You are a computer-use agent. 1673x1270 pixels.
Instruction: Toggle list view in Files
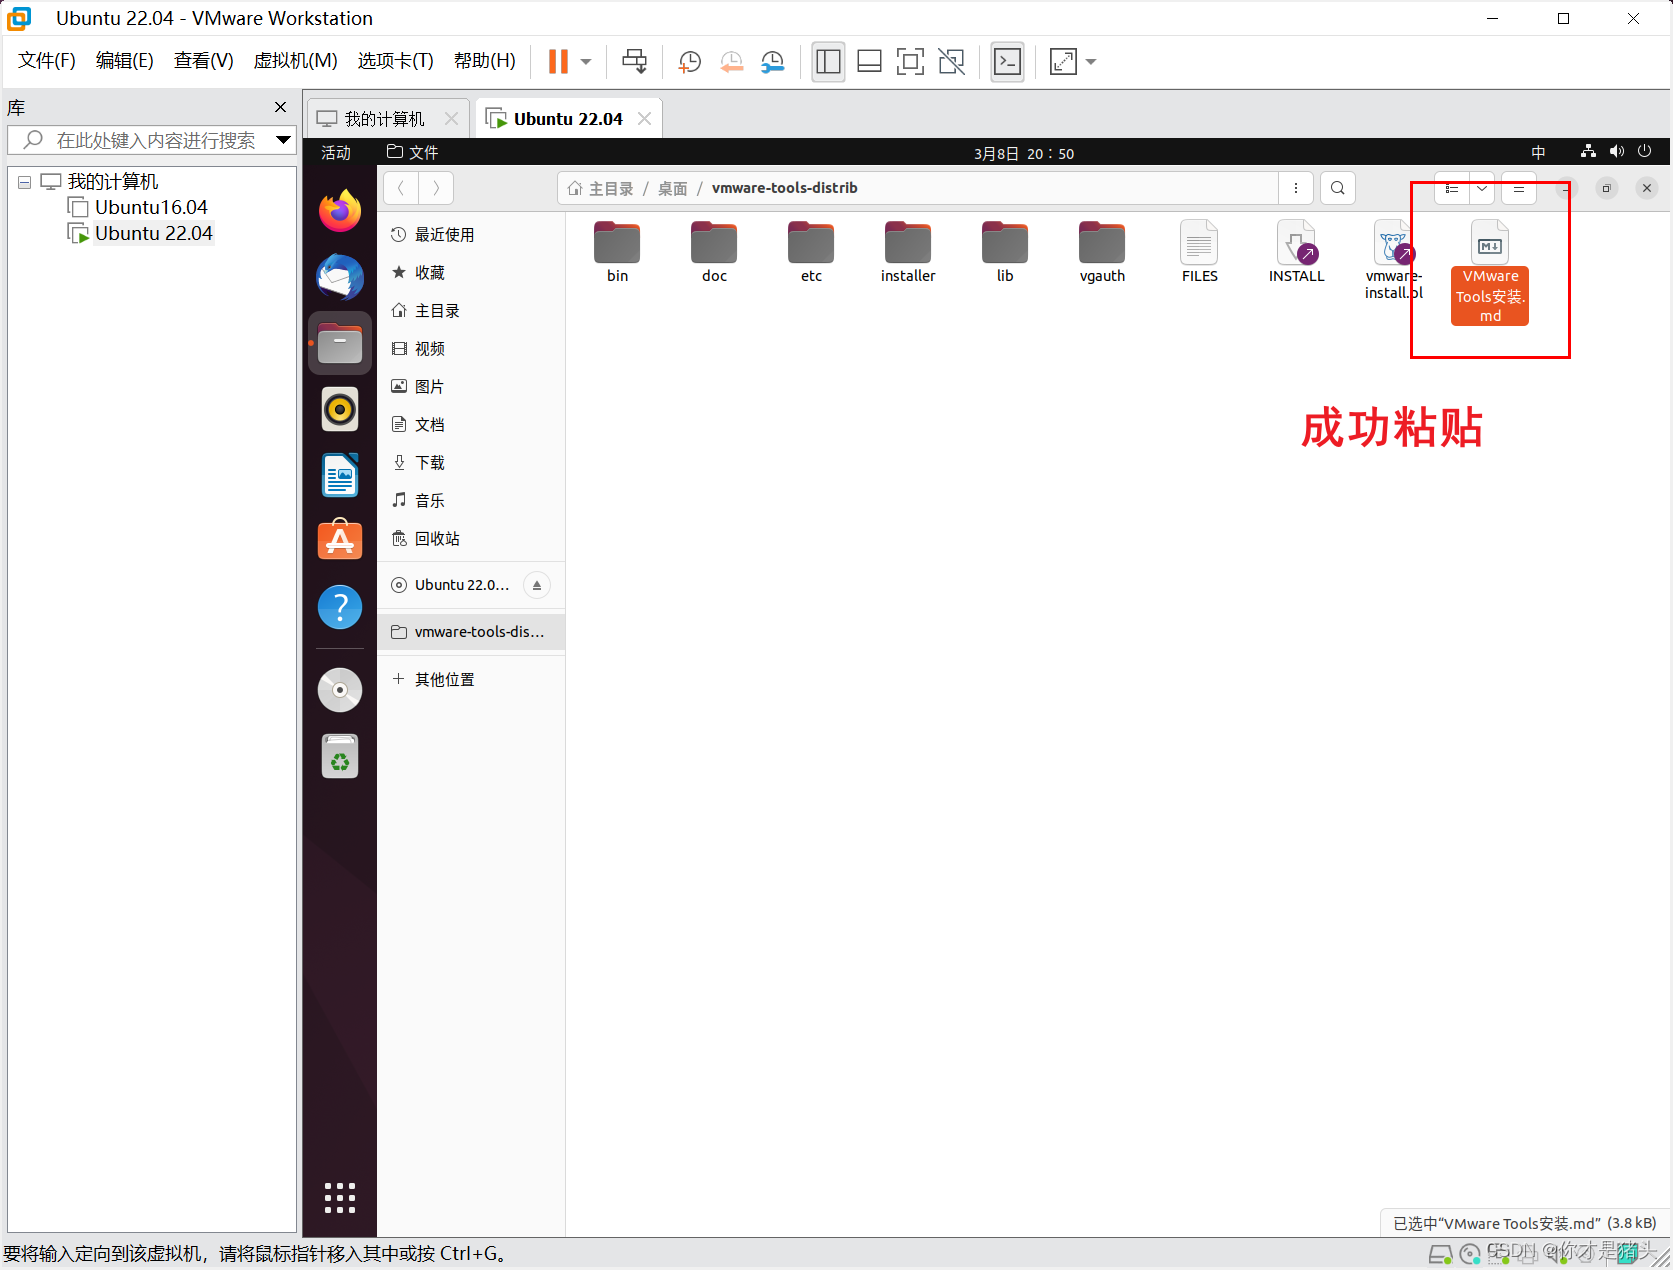click(x=1452, y=188)
